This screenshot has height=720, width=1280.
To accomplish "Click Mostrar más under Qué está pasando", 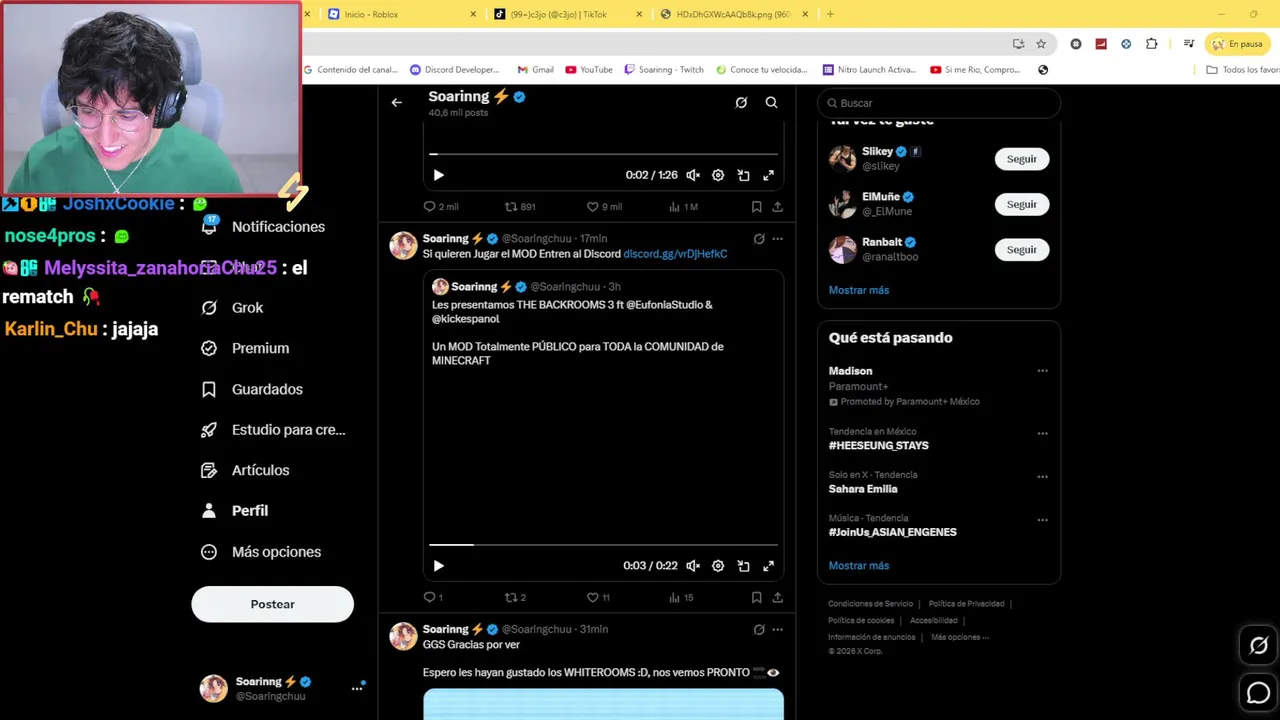I will pos(859,566).
